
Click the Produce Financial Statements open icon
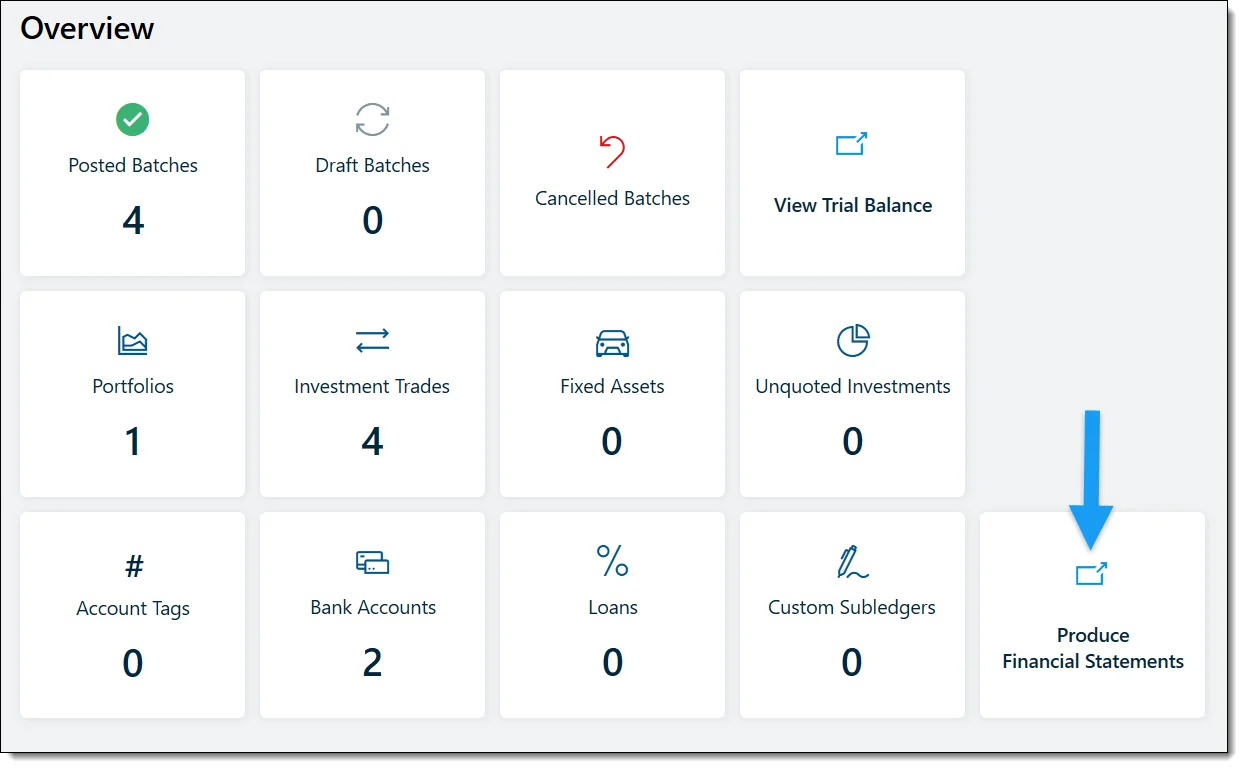[x=1091, y=574]
